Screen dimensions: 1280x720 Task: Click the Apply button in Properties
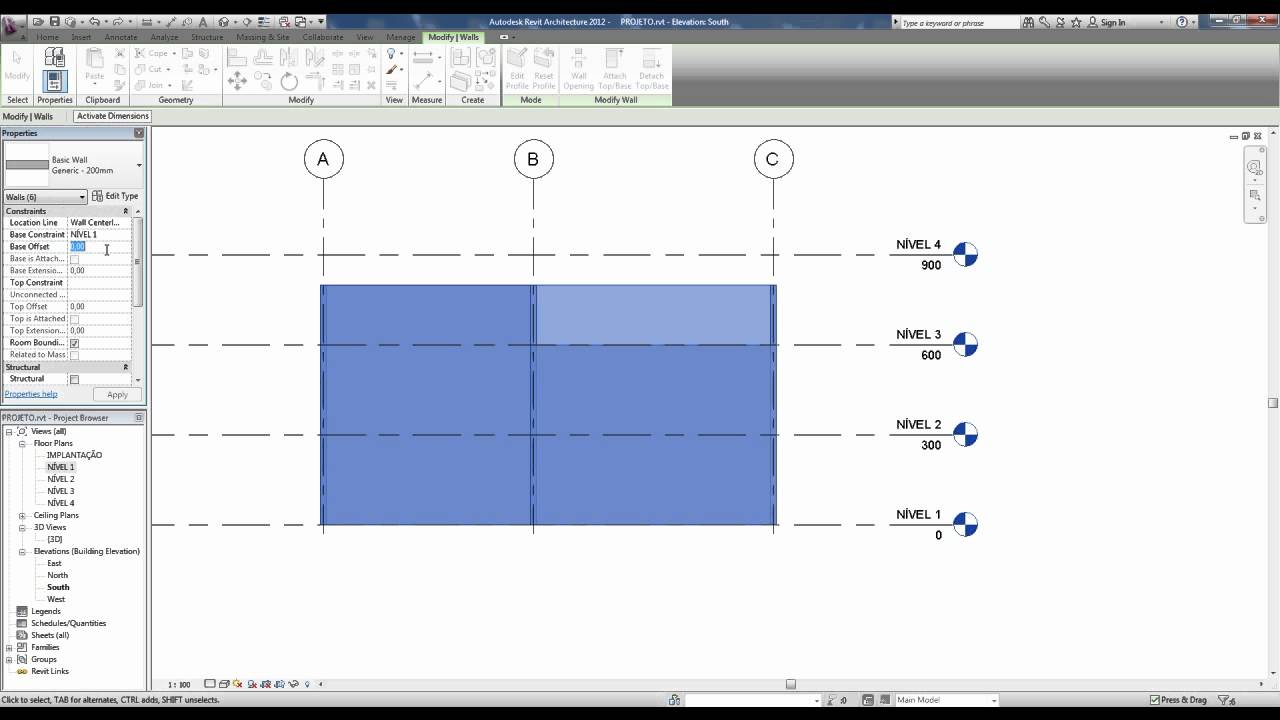(x=117, y=394)
